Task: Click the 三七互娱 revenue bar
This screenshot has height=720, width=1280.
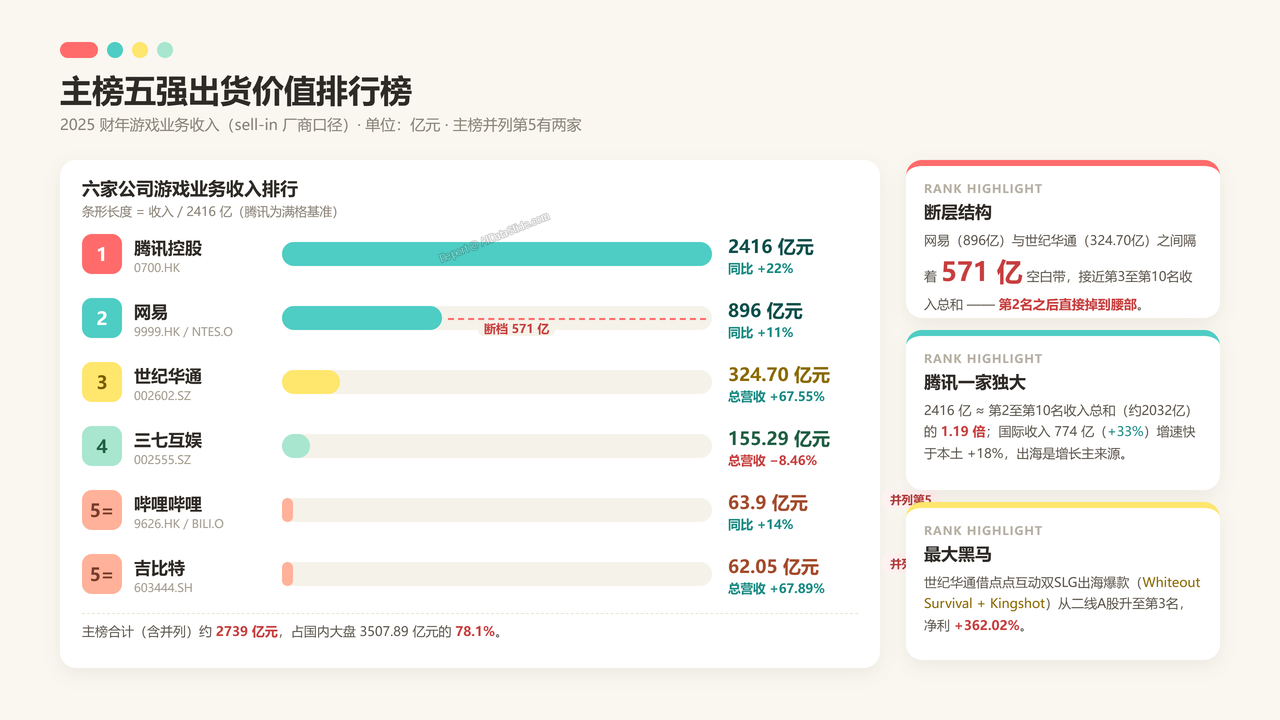Action: 296,446
